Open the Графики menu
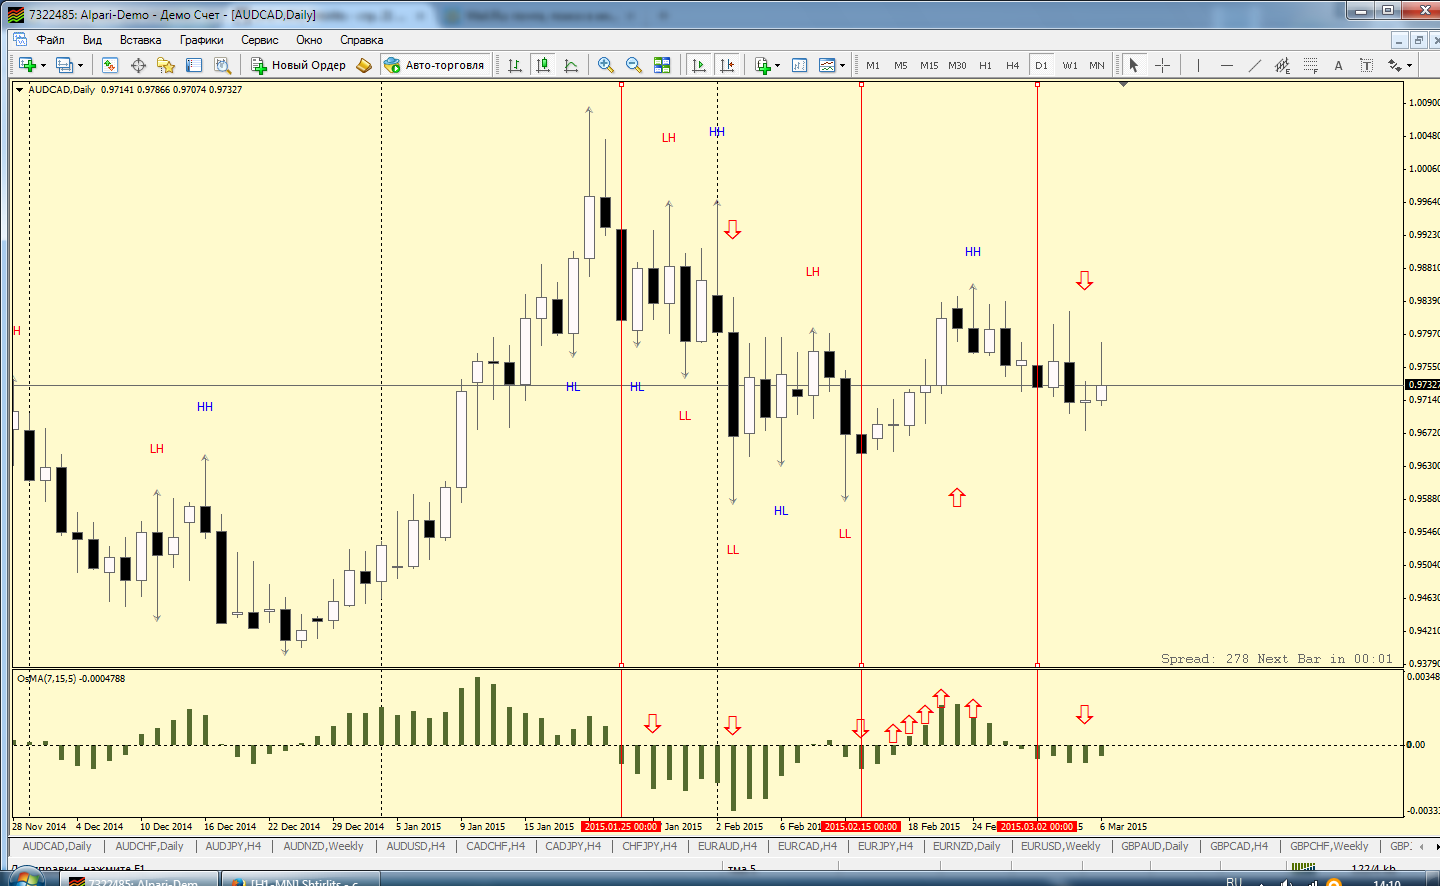This screenshot has width=1456, height=886. [x=201, y=40]
